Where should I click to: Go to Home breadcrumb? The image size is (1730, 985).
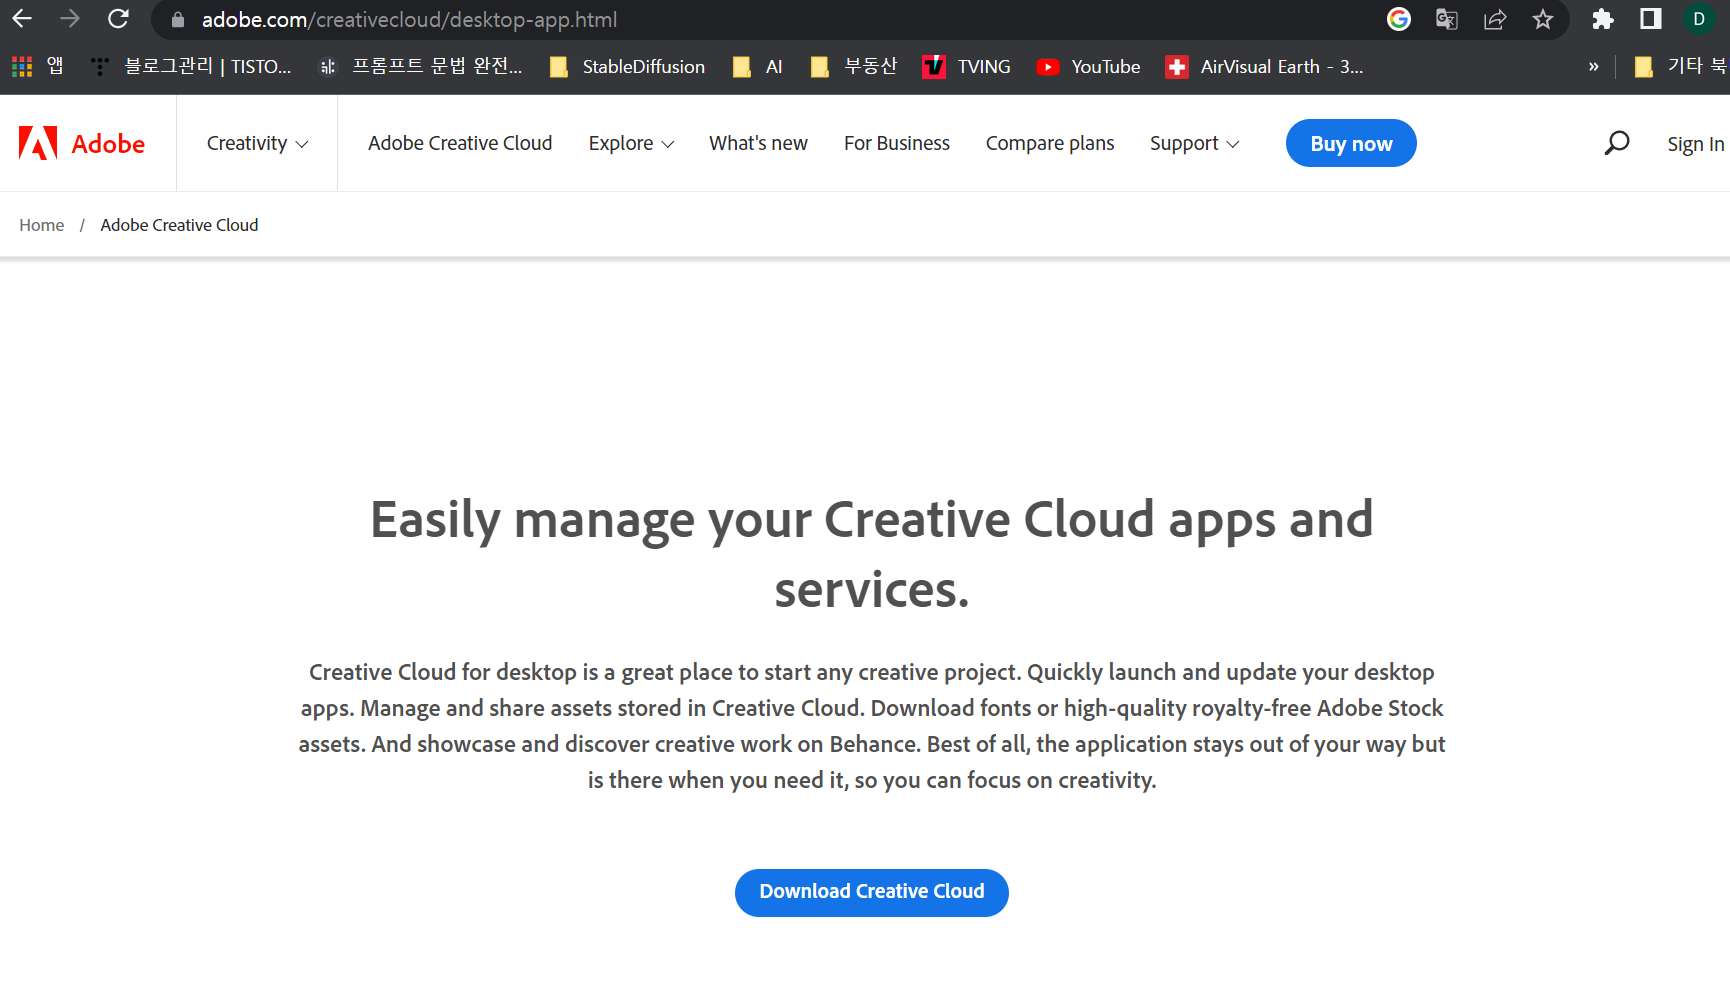pyautogui.click(x=41, y=225)
